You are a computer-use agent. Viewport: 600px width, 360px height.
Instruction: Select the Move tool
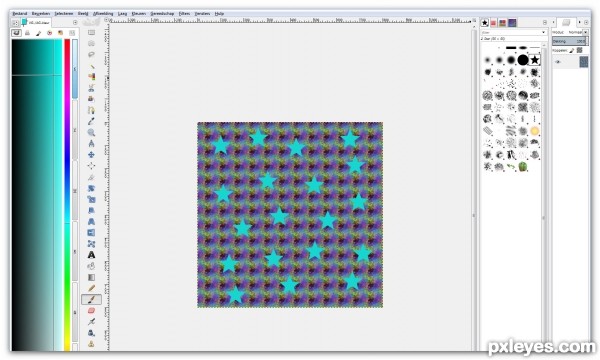click(x=91, y=155)
